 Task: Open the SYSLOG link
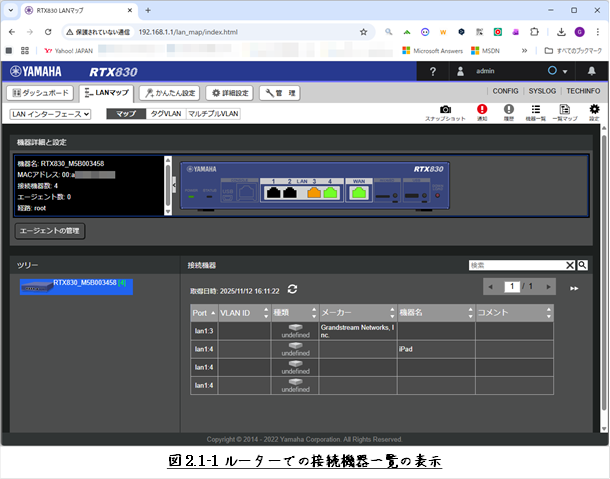(543, 91)
